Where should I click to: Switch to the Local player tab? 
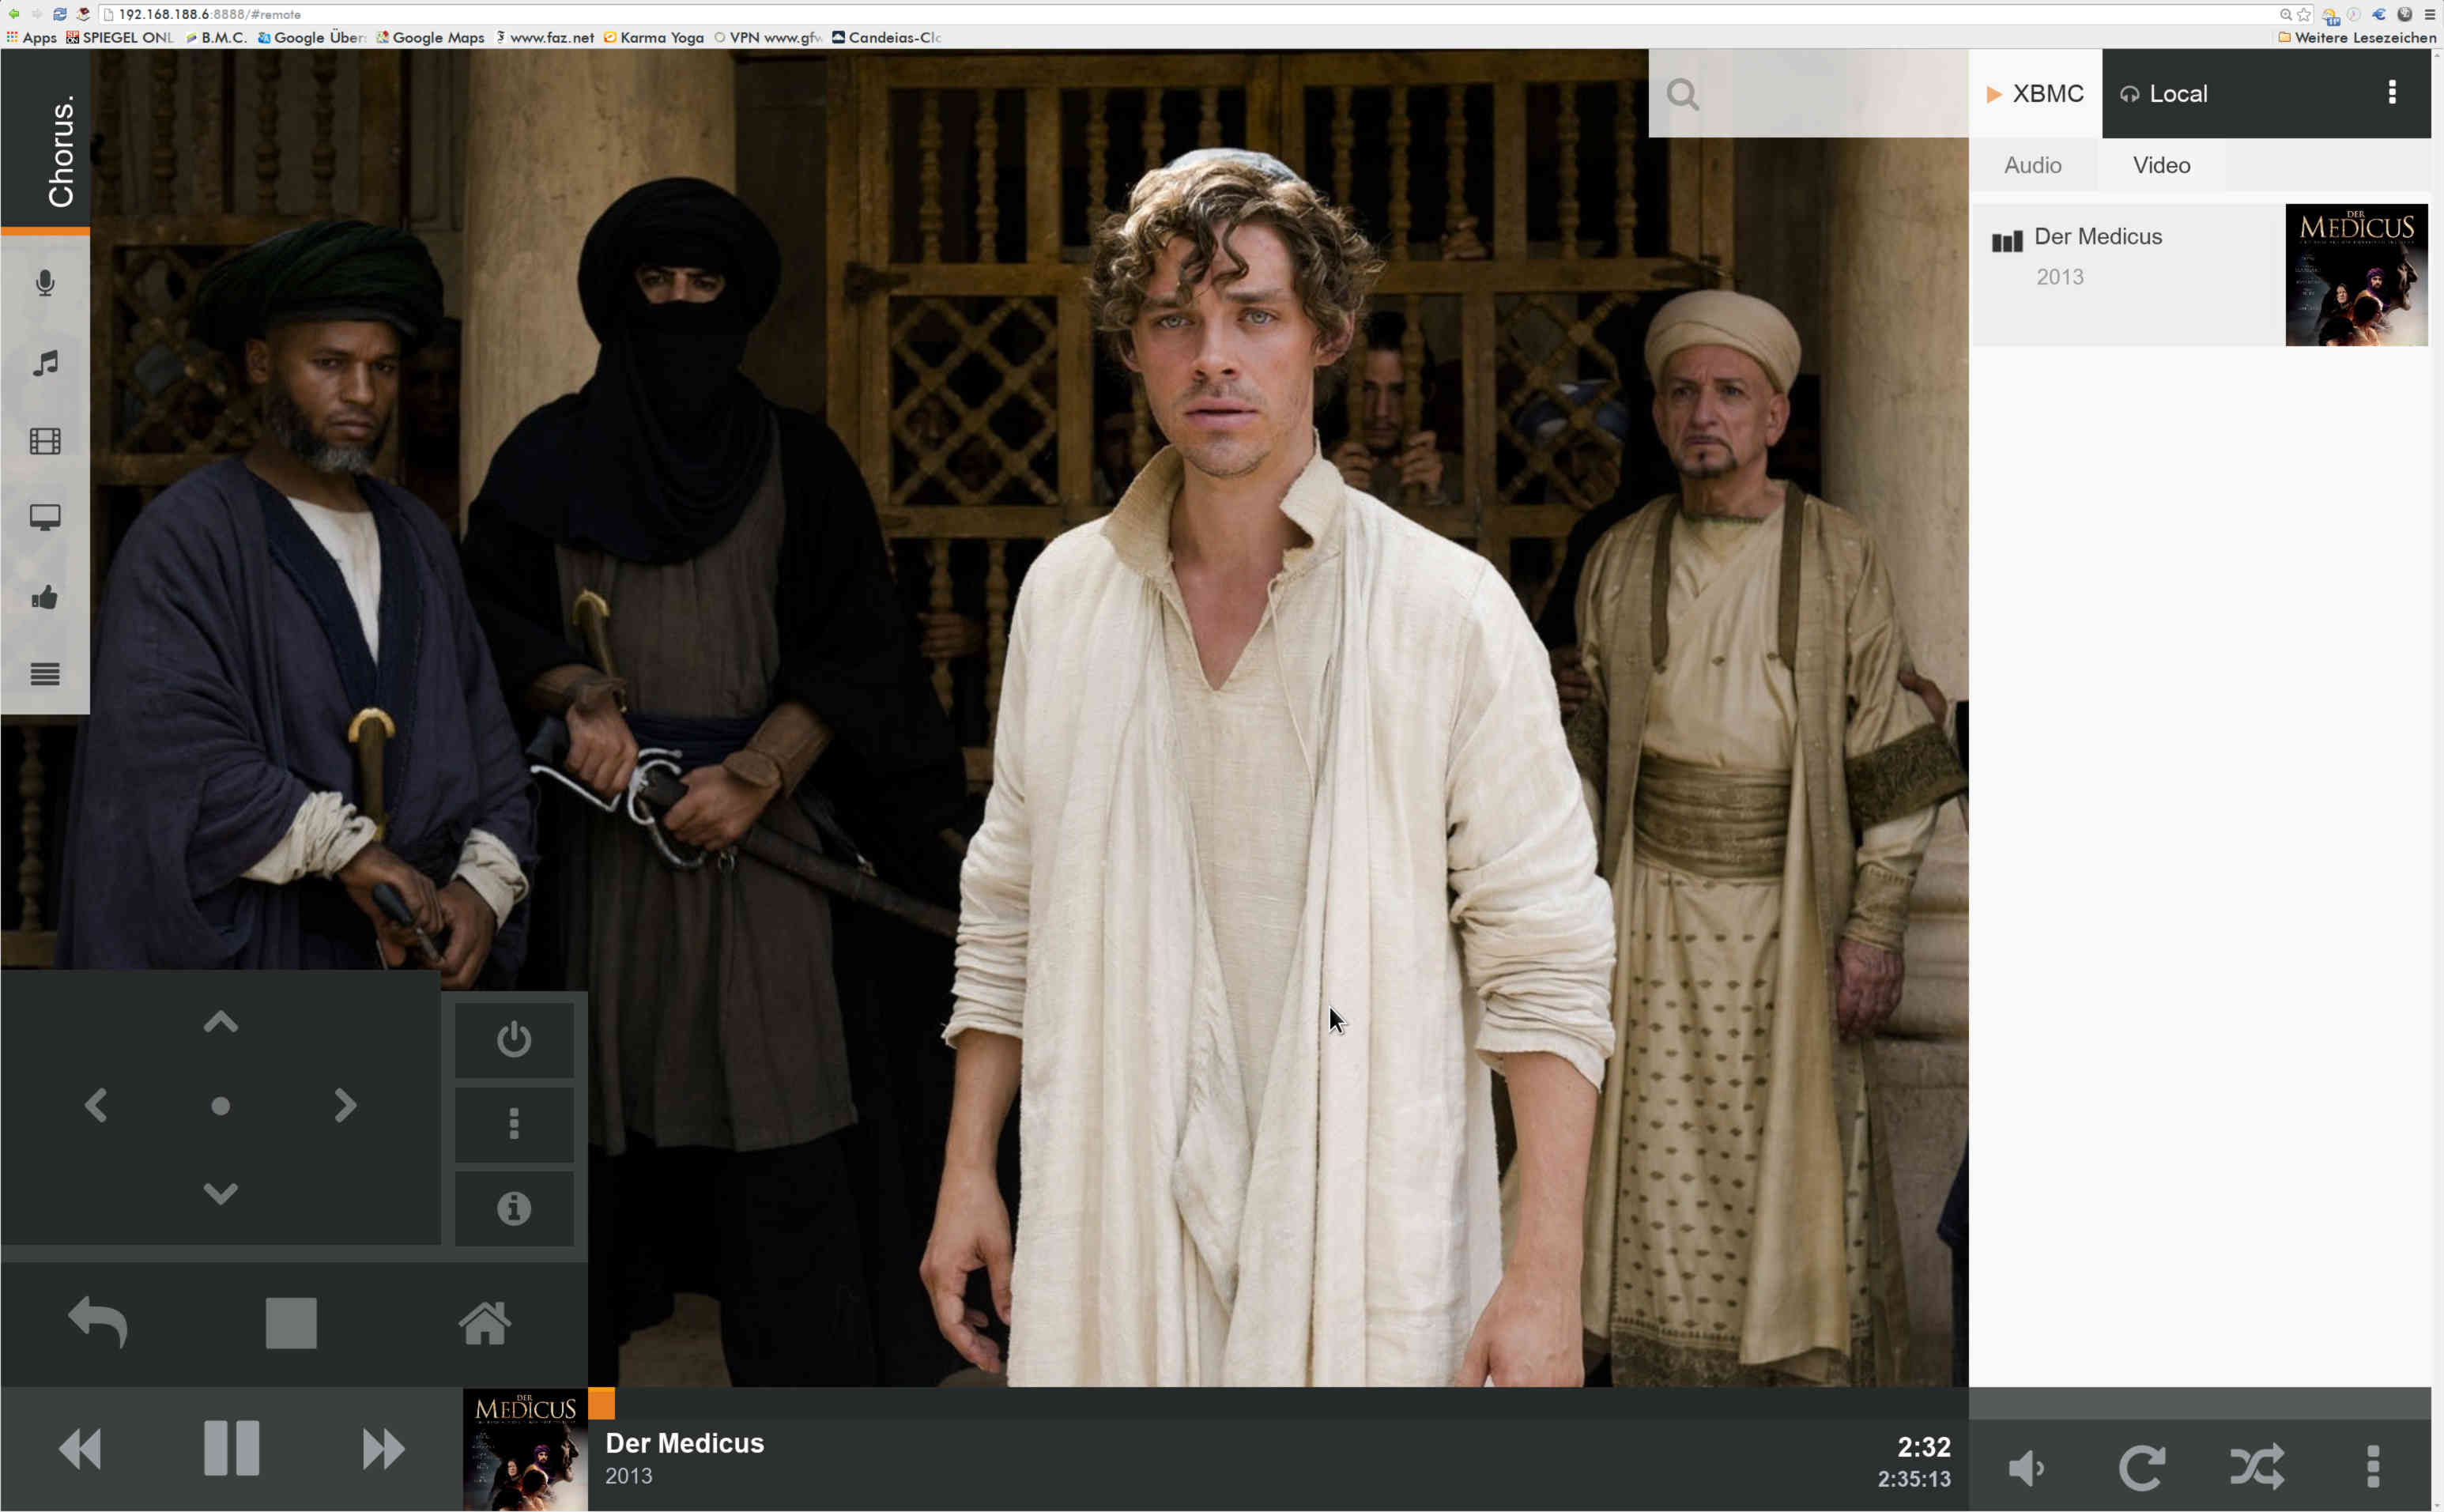[x=2165, y=94]
